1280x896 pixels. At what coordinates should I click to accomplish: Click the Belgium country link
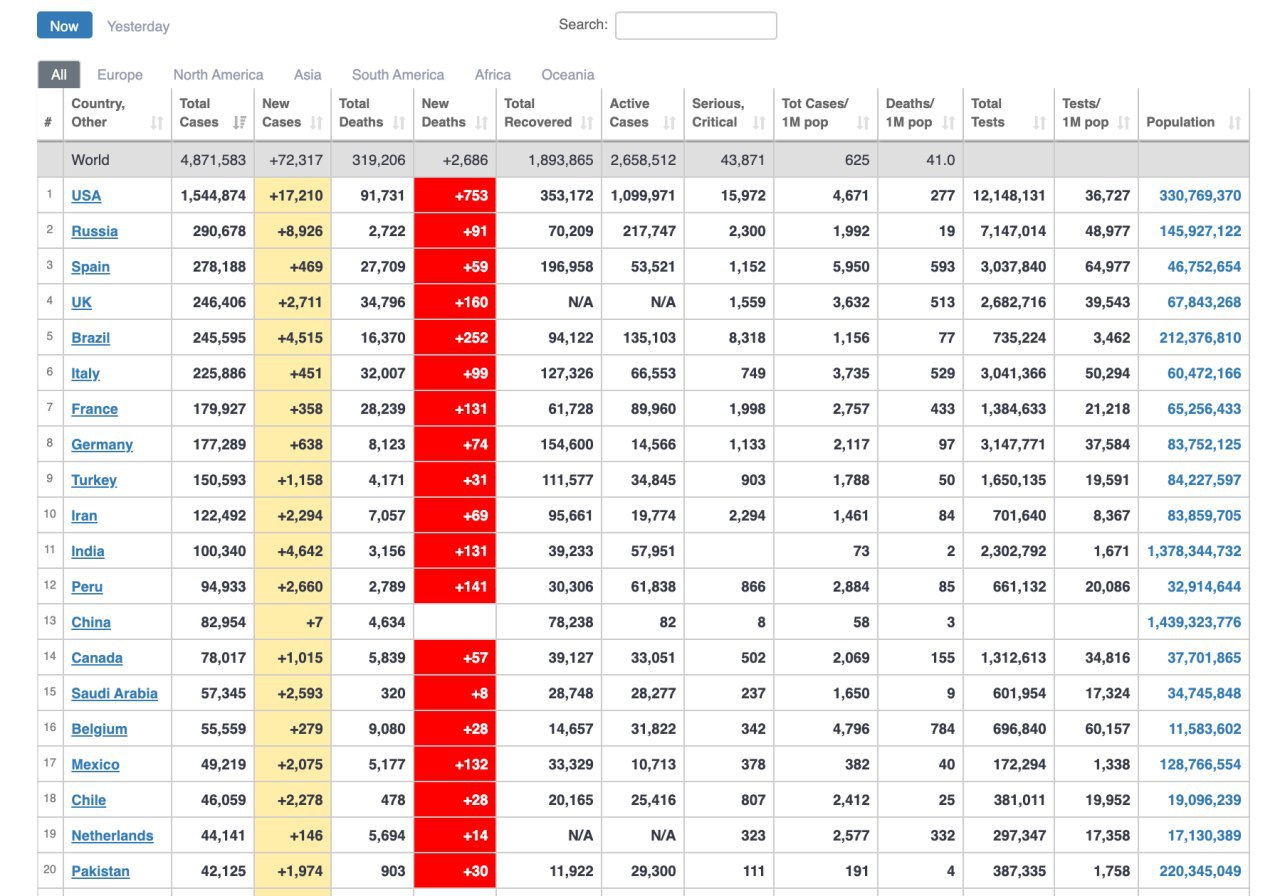click(x=99, y=729)
